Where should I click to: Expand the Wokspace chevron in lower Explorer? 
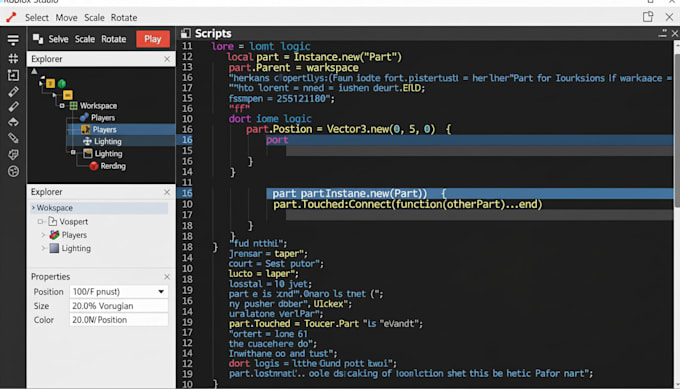click(x=33, y=208)
